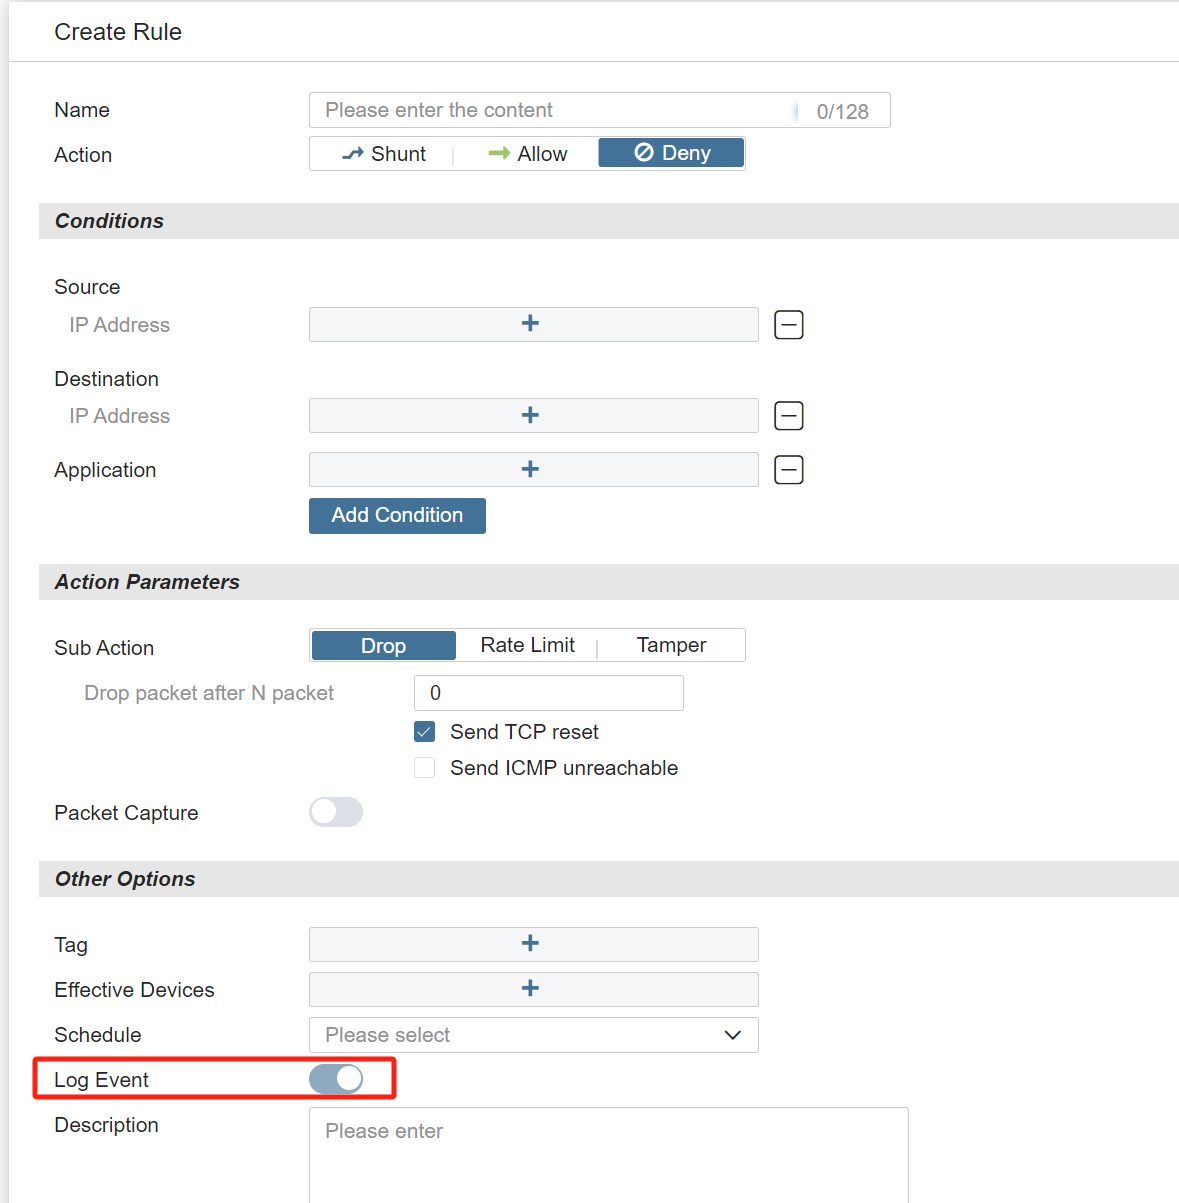This screenshot has height=1203, width=1179.
Task: Turn on the Packet Capture toggle
Action: [336, 812]
